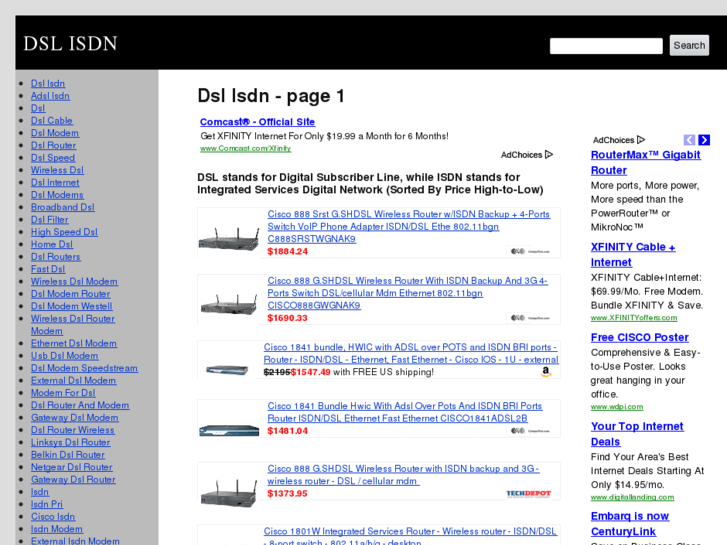Open Wireless Dsl sidebar link
The image size is (727, 545).
click(x=57, y=170)
